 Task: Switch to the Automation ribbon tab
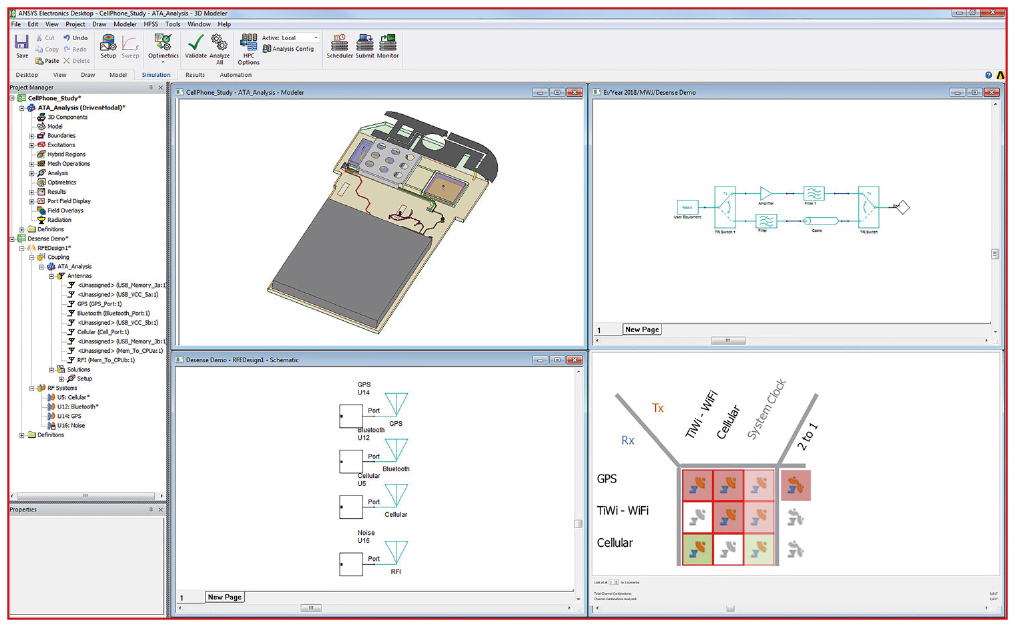pos(236,75)
